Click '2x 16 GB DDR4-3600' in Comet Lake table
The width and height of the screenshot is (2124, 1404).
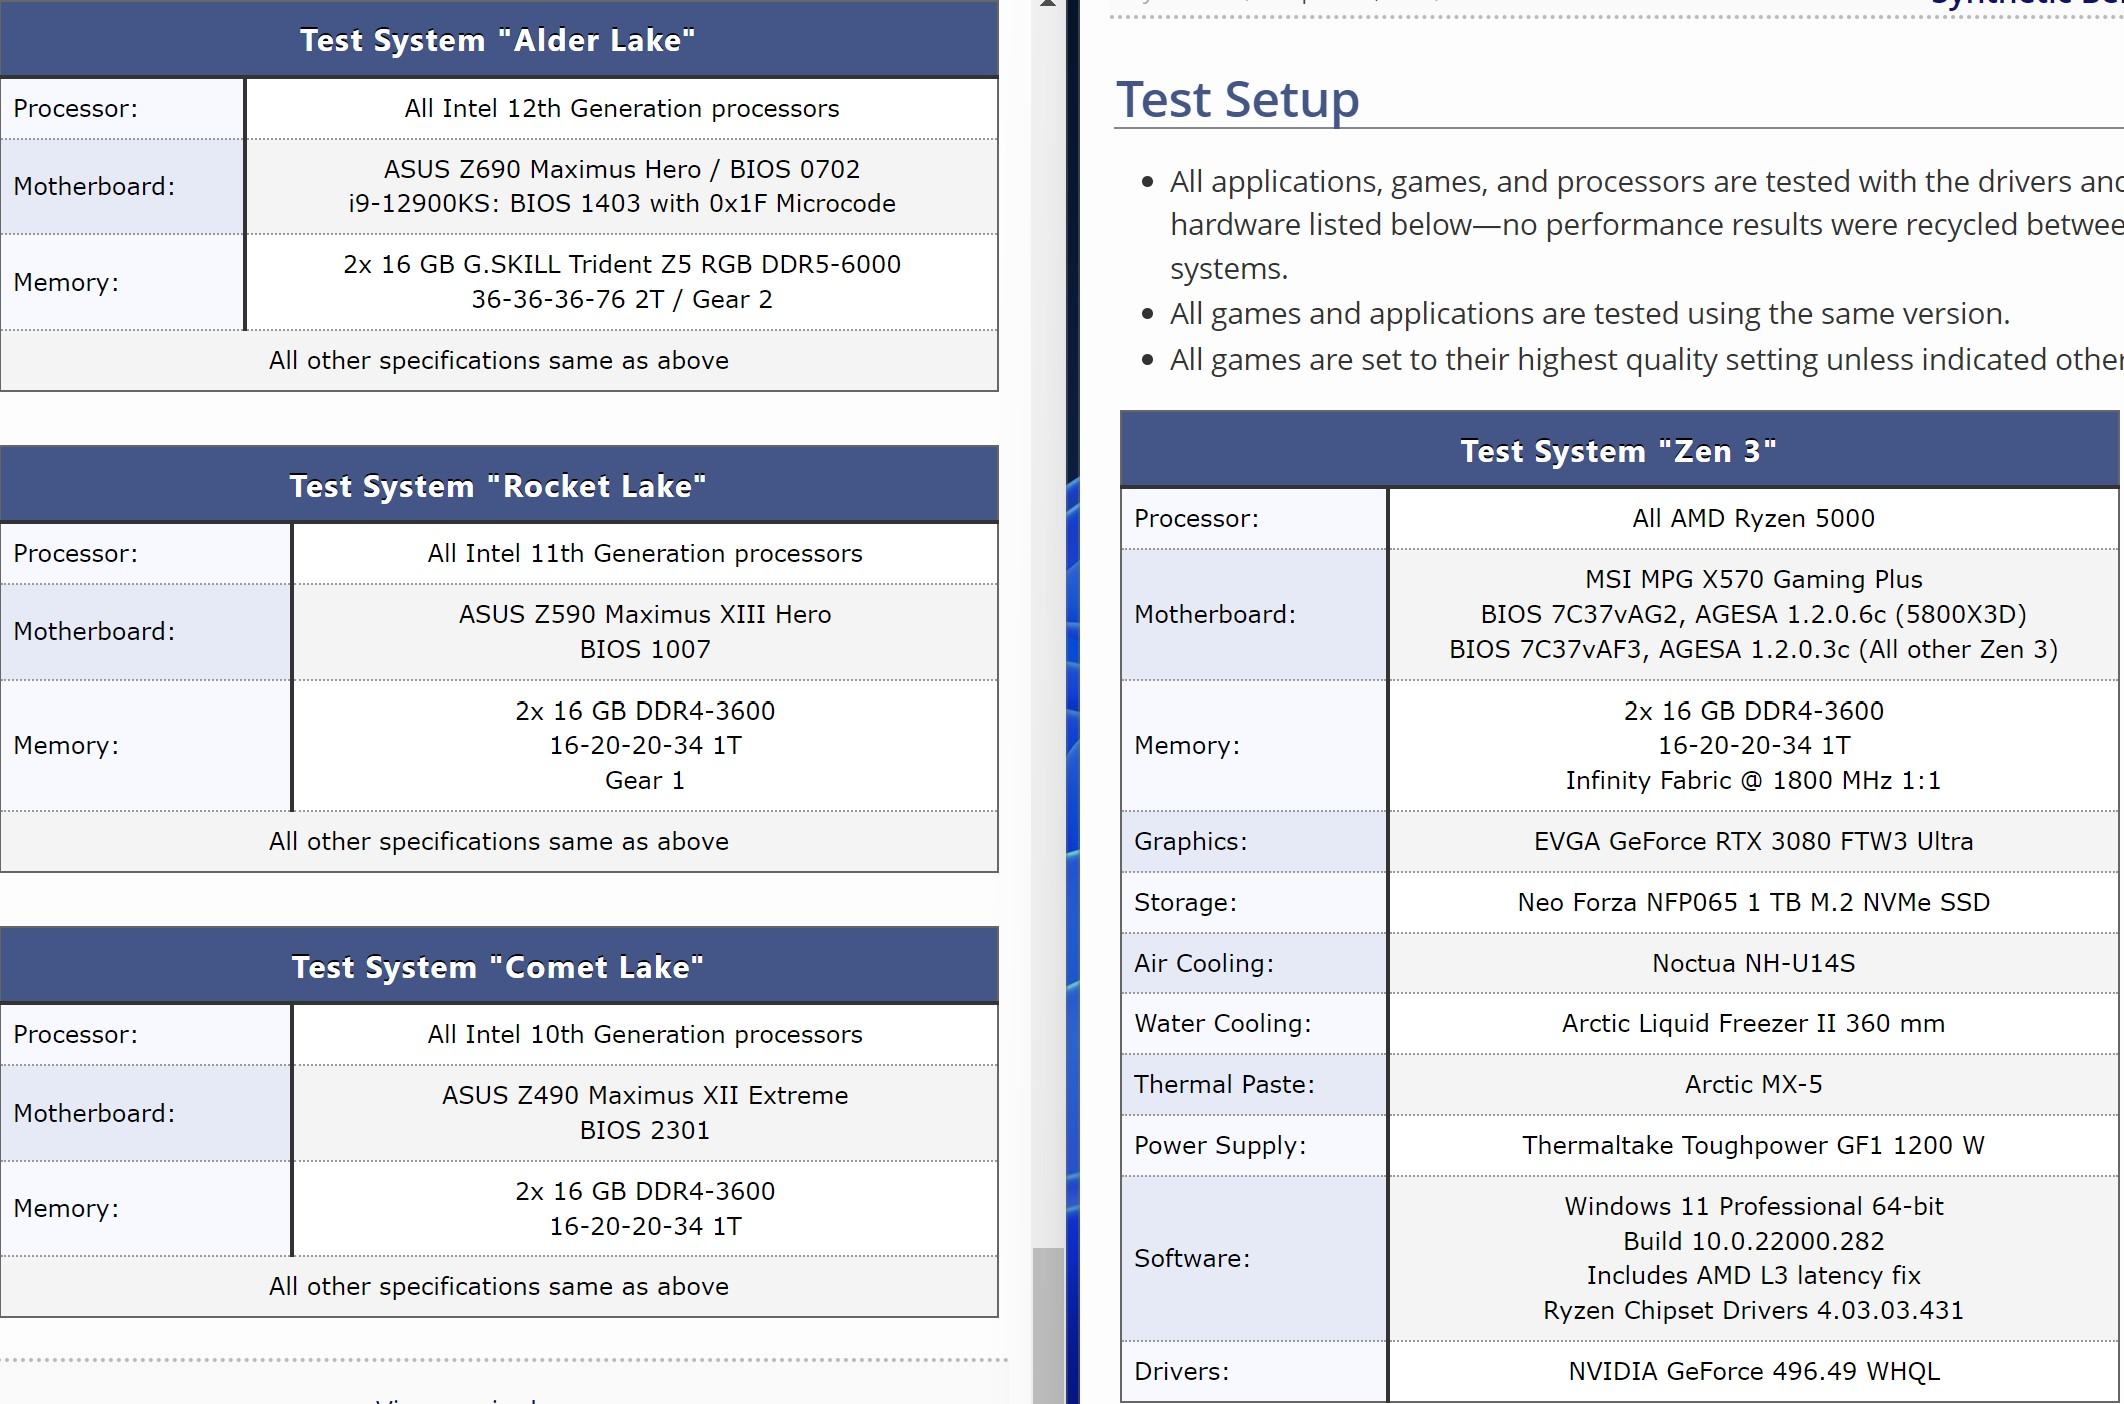point(645,1191)
